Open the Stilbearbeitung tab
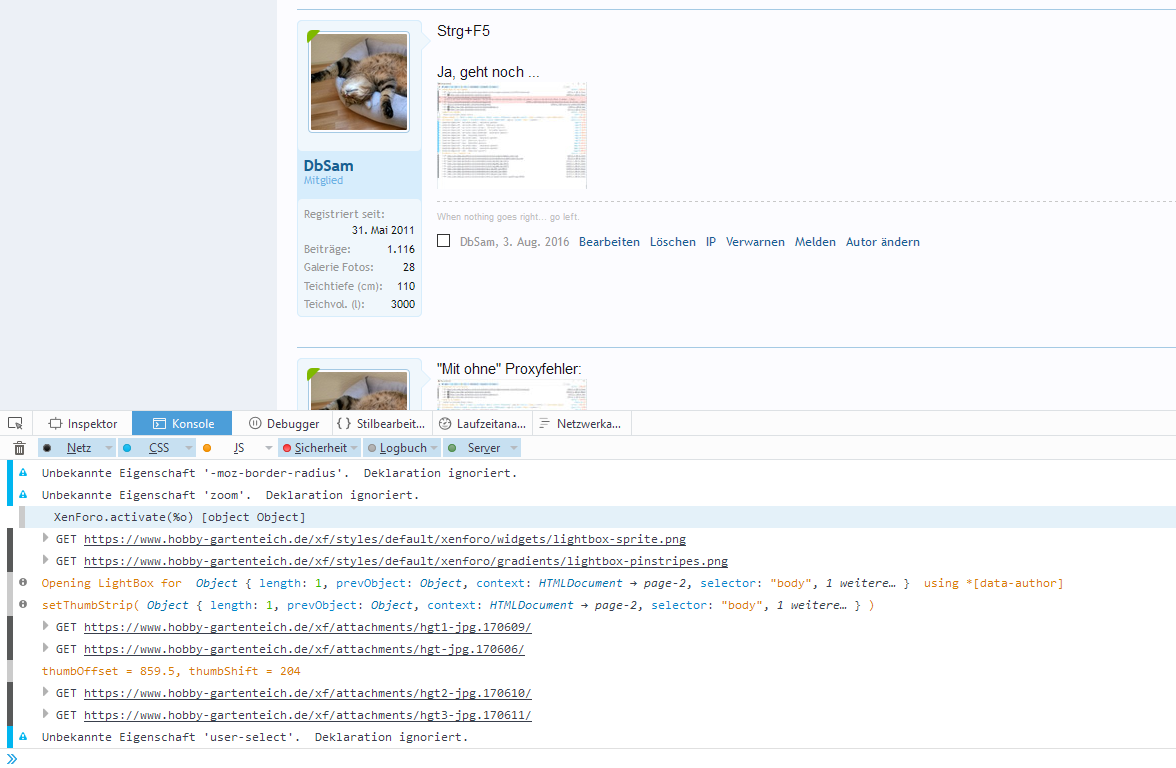Viewport: 1176px width, 768px height. click(x=382, y=424)
